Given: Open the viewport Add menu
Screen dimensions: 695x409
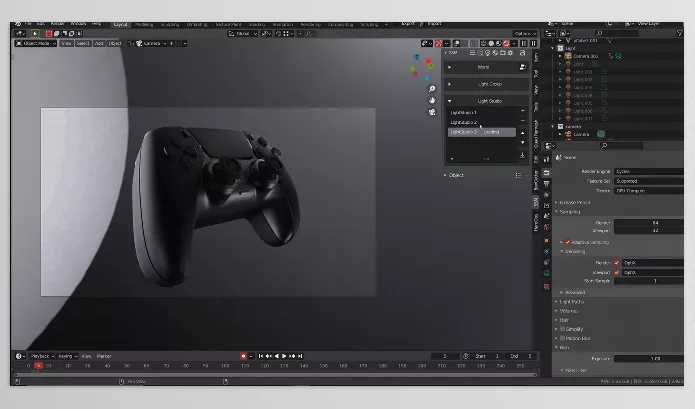Looking at the screenshot, I should 99,43.
